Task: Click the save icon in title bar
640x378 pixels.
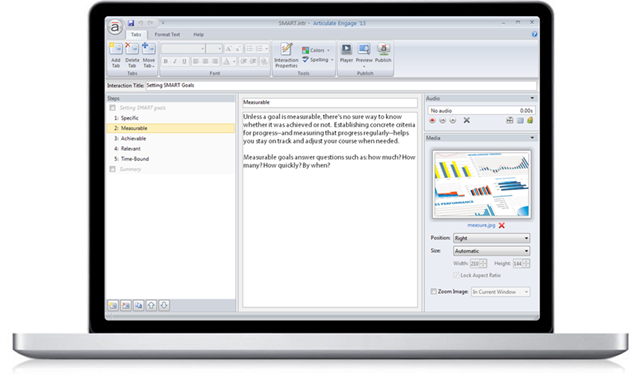Action: click(x=131, y=23)
